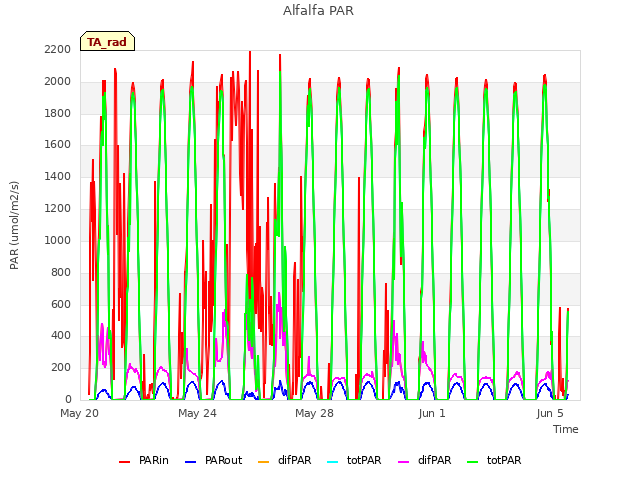The width and height of the screenshot is (640, 480).
Task: Click the TA_rad annotation label
Action: [x=107, y=41]
